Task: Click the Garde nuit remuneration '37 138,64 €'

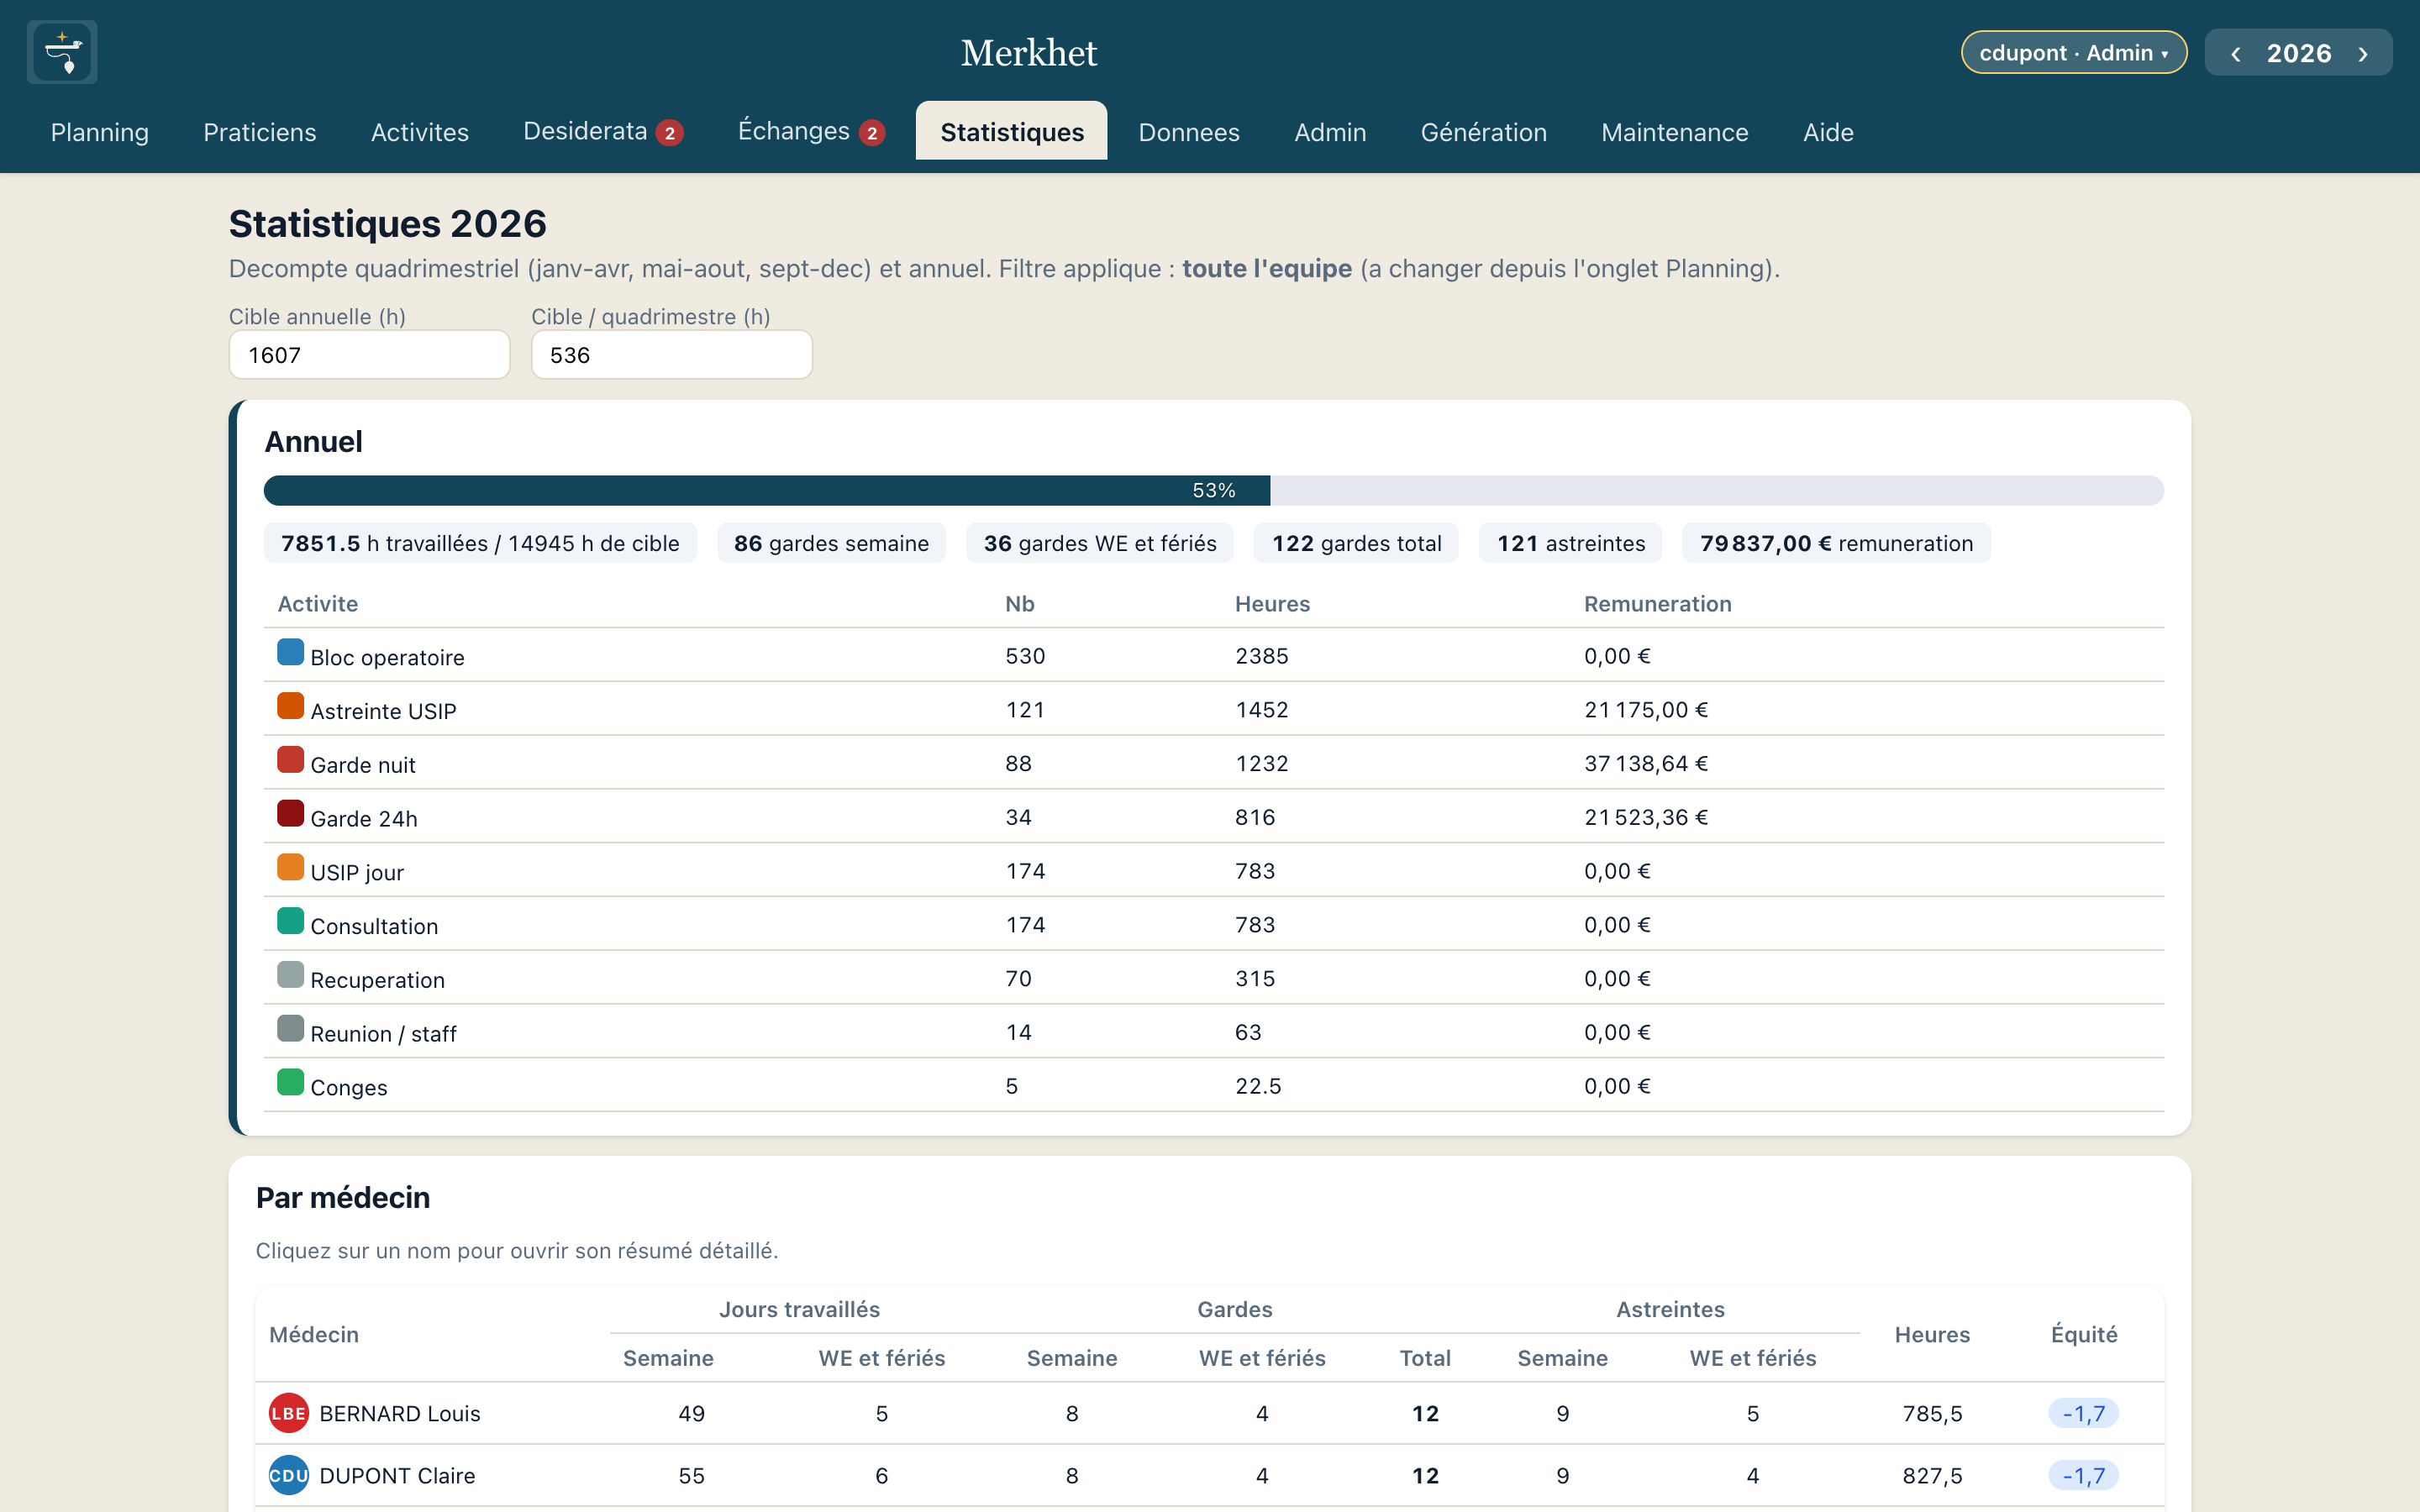Action: point(1645,763)
